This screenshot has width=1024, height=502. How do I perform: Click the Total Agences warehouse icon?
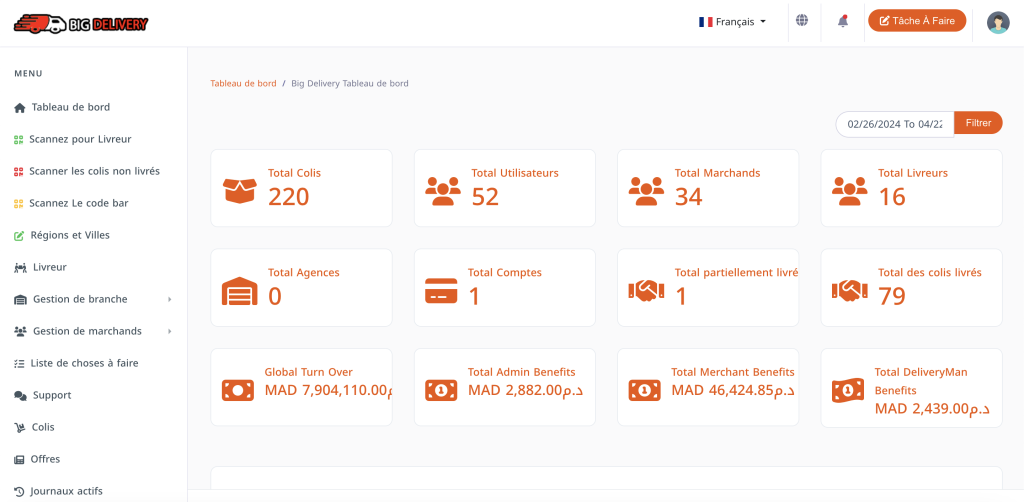pos(239,290)
